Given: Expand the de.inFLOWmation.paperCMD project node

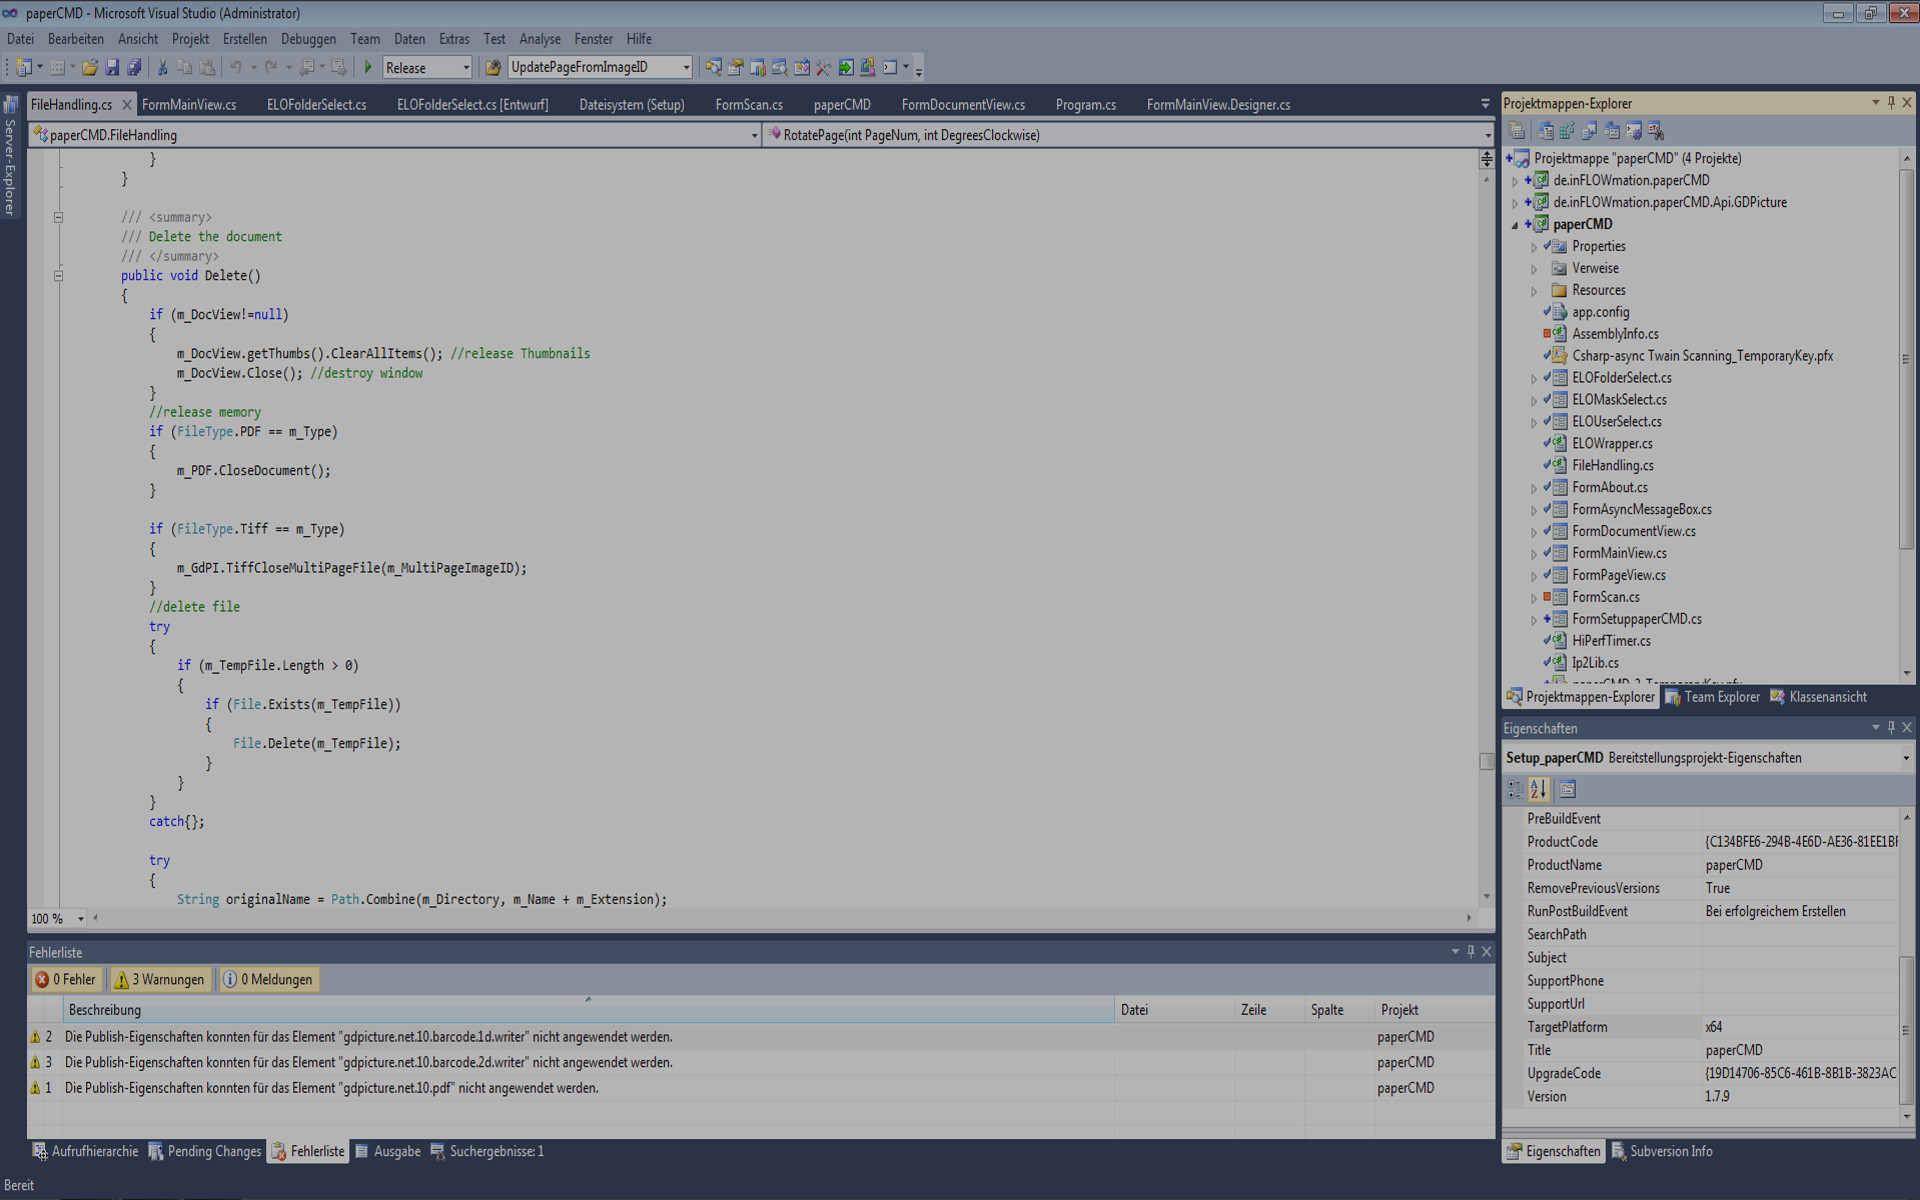Looking at the screenshot, I should pyautogui.click(x=1515, y=181).
